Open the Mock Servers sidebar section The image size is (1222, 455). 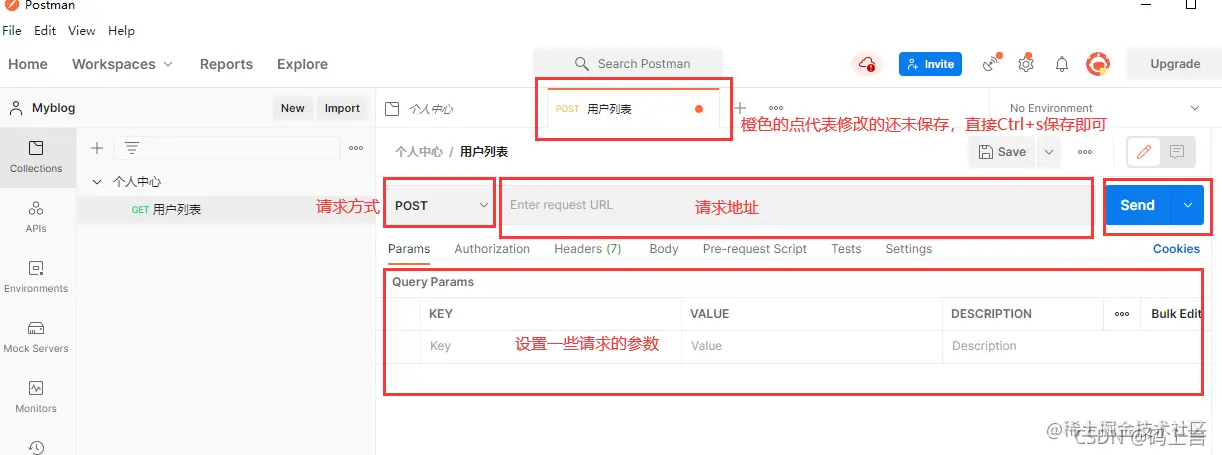click(x=36, y=337)
